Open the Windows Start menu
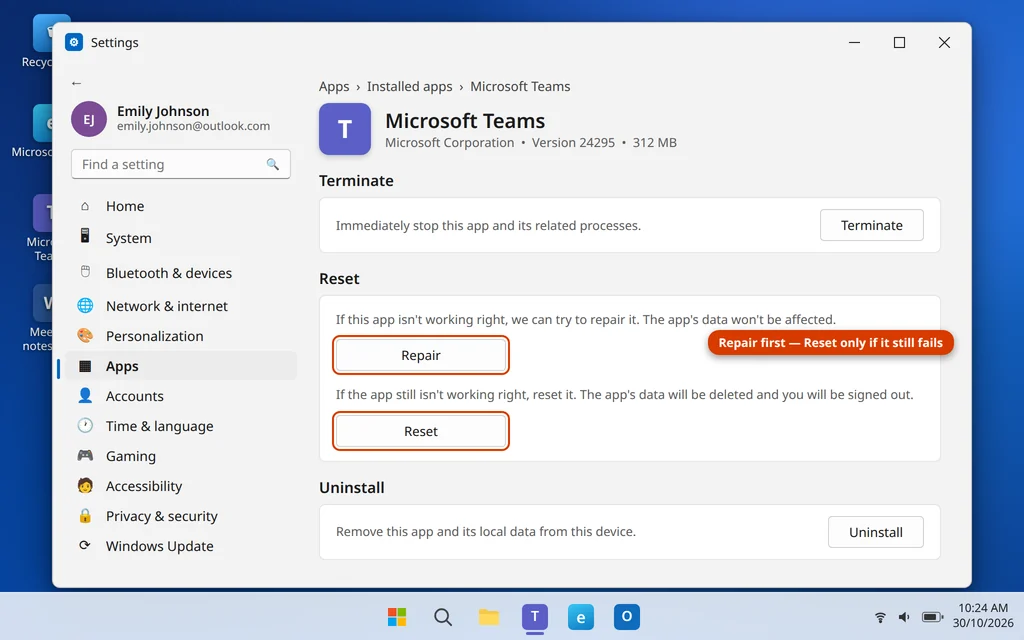This screenshot has height=640, width=1024. tap(397, 616)
